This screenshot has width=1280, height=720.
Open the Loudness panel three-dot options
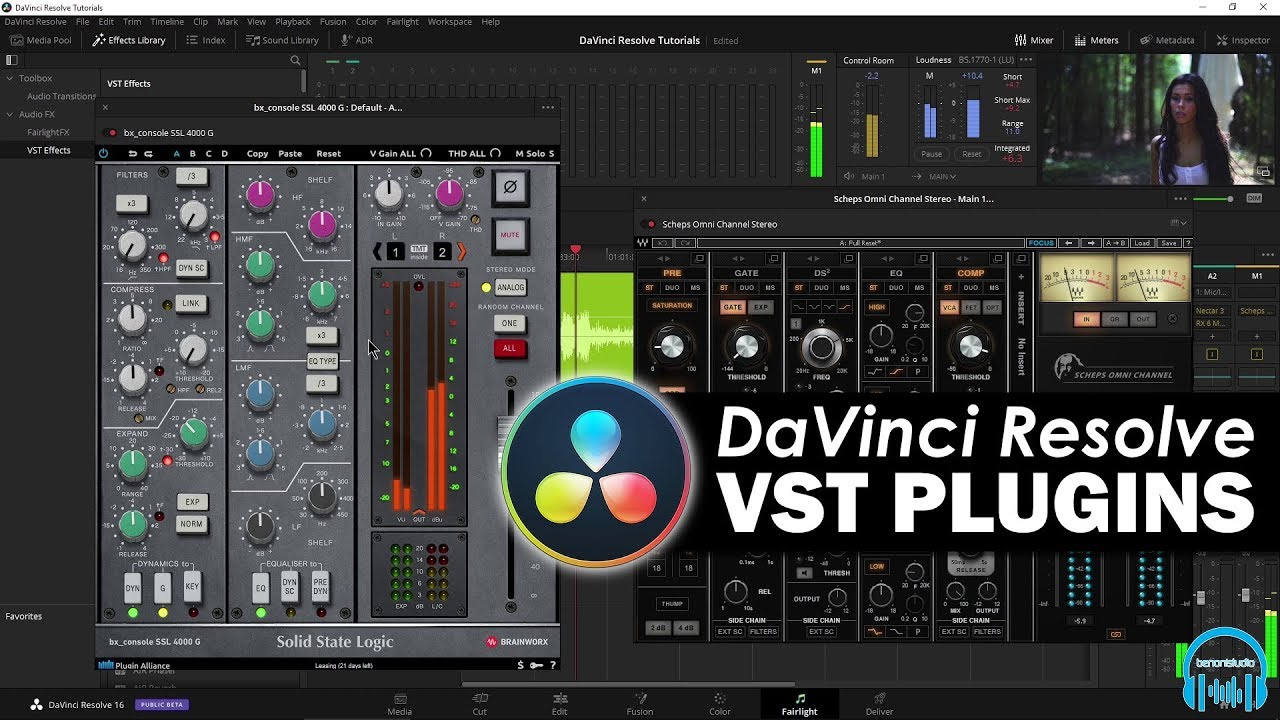click(1026, 60)
